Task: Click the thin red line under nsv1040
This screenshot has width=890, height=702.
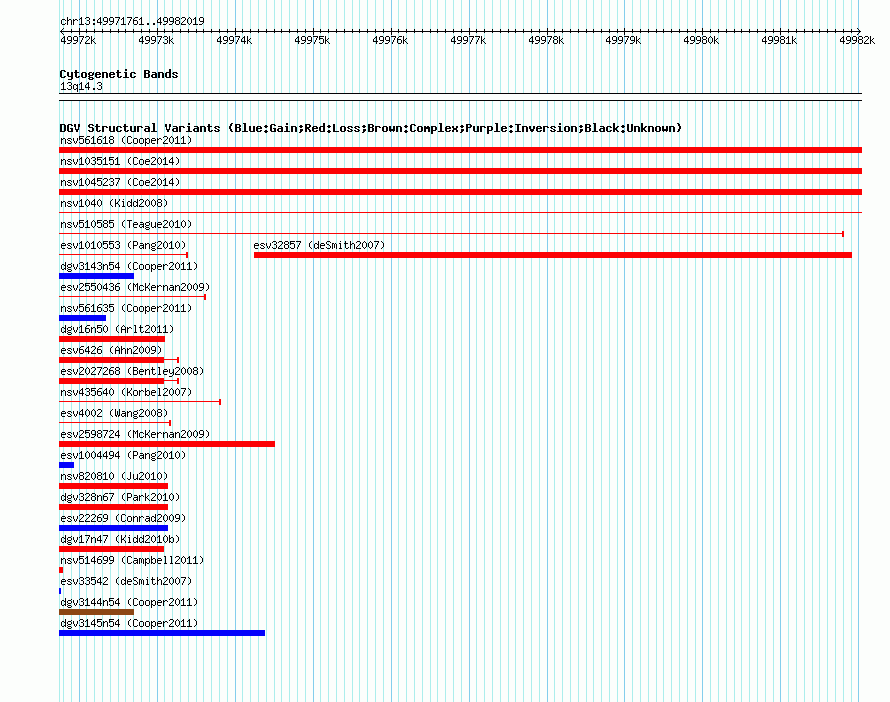Action: [460, 212]
